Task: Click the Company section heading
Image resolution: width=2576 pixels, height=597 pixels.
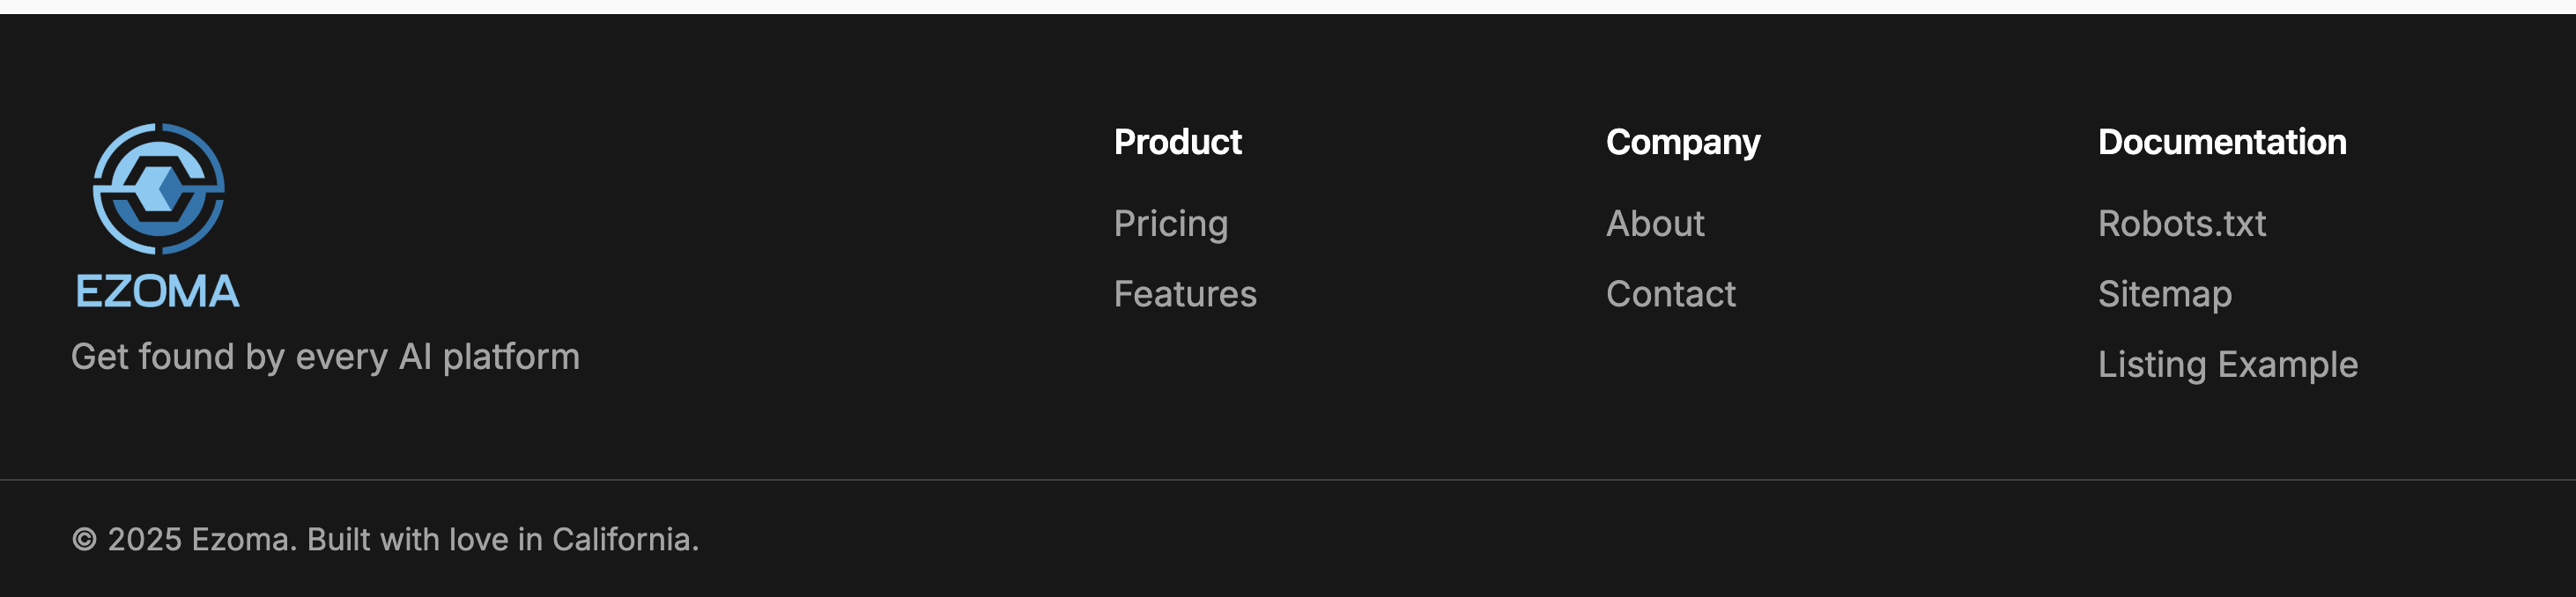Action: coord(1683,141)
